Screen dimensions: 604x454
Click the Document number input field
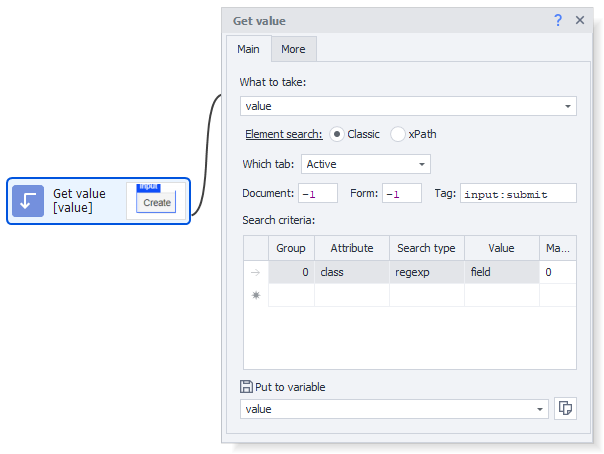[318, 194]
